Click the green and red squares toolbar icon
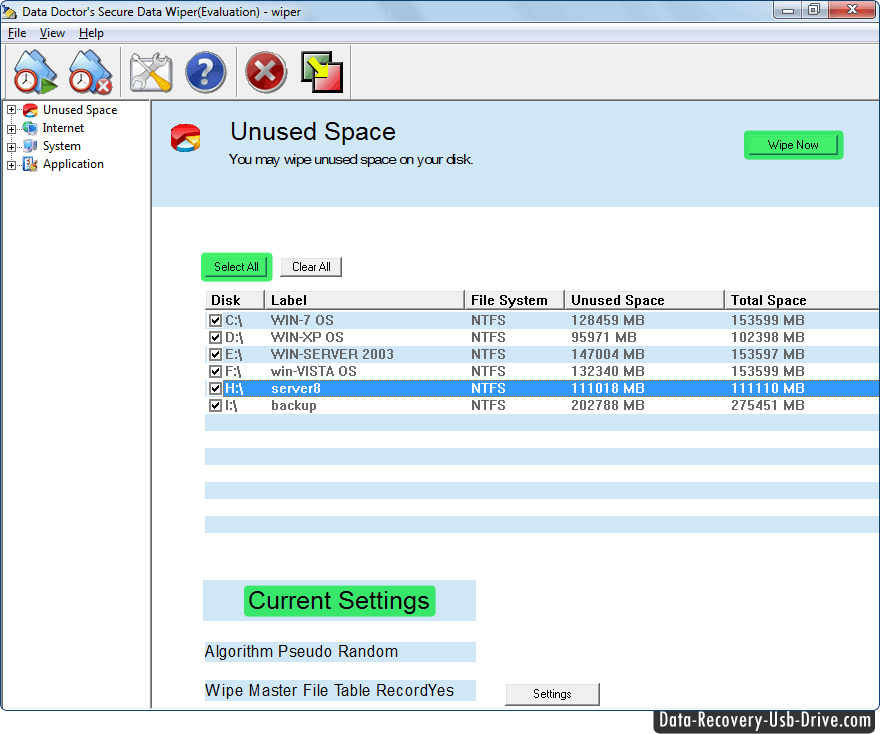Screen dimensions: 880x734 point(322,72)
